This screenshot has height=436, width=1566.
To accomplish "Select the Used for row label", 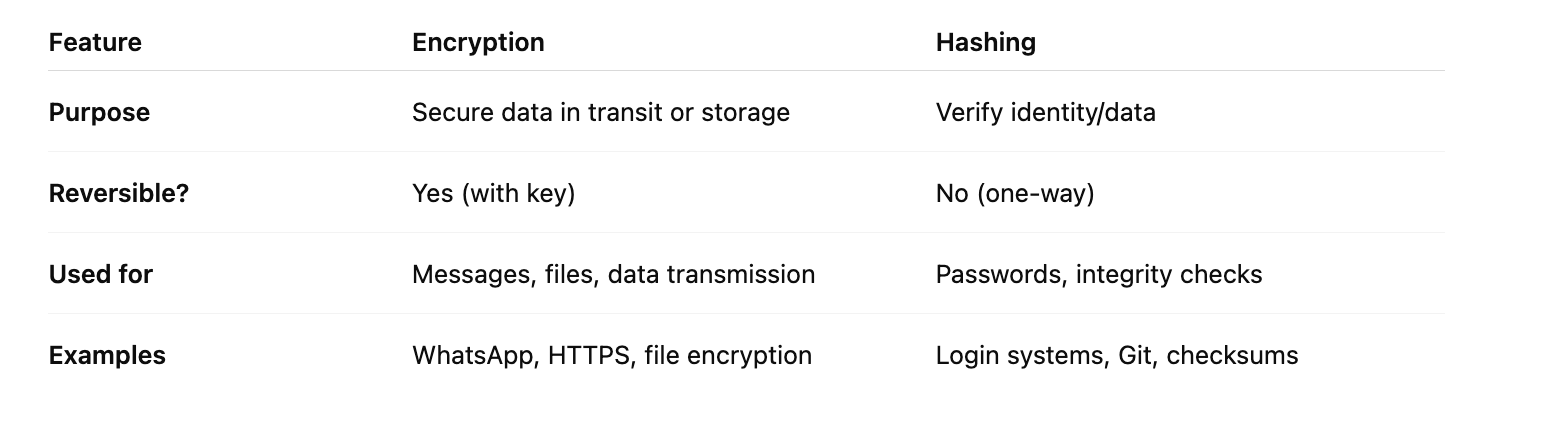I will (101, 274).
